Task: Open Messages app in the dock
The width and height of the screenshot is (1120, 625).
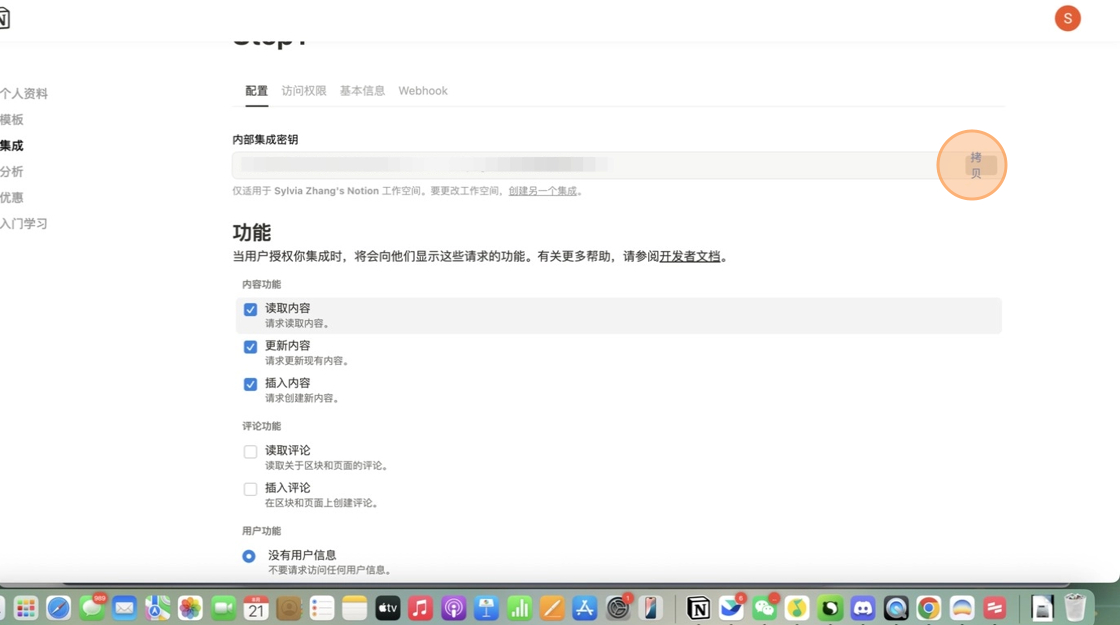Action: coord(91,609)
